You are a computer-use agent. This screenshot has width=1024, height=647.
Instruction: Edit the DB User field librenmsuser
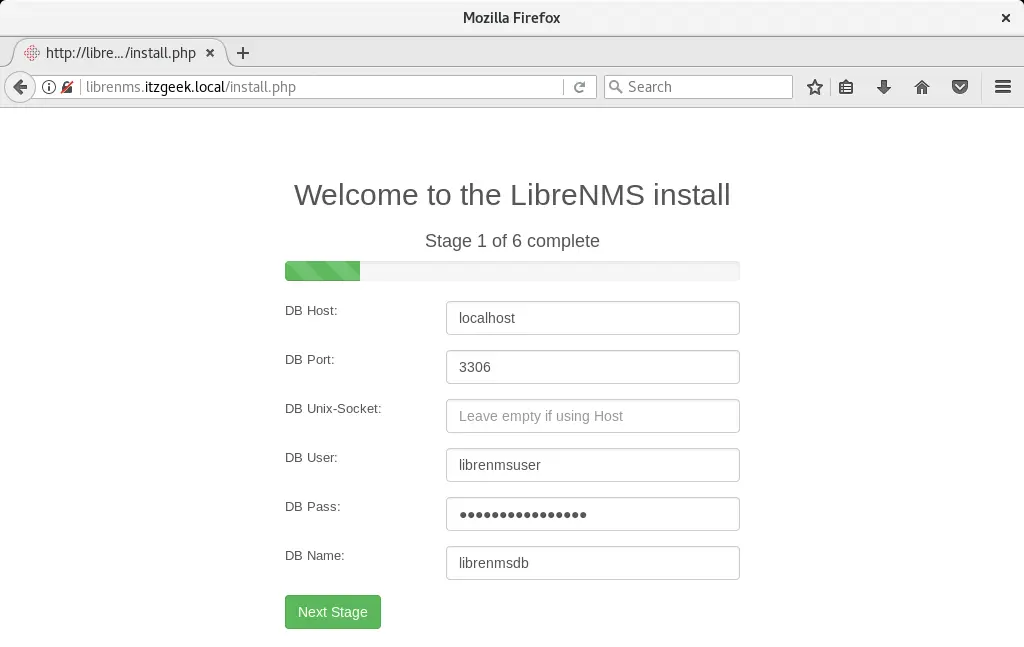592,465
